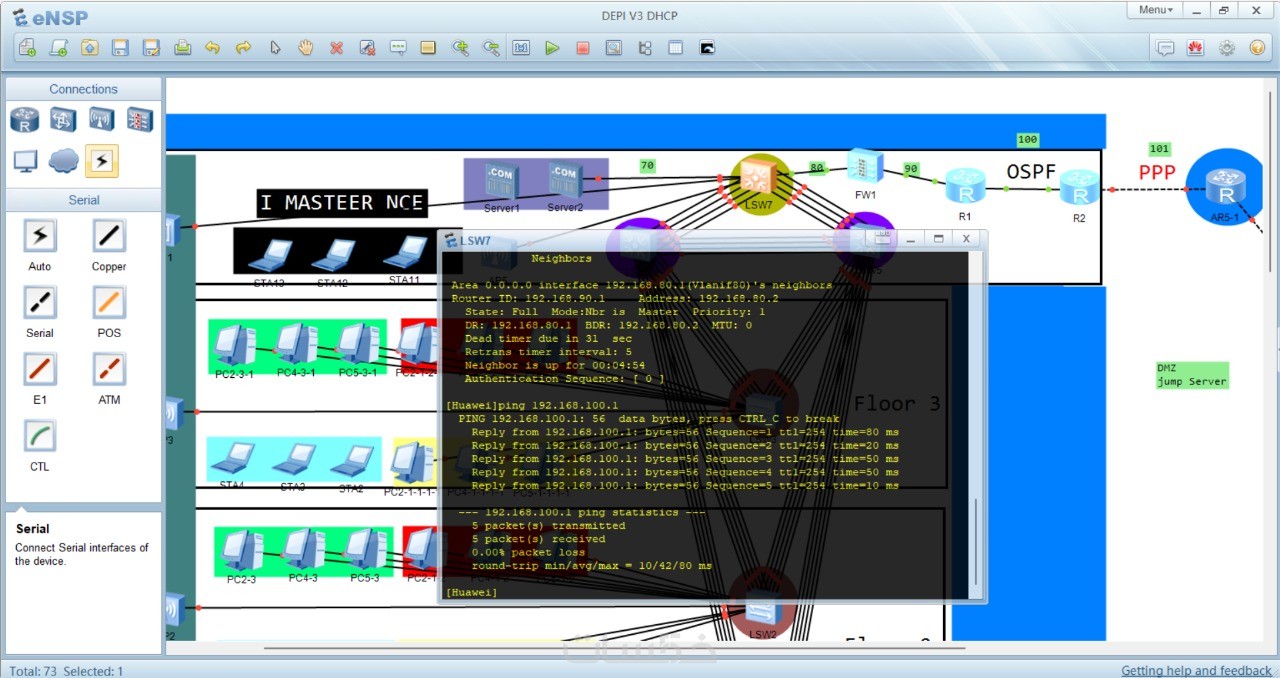Click the red X delete tool
The height and width of the screenshot is (678, 1280).
(x=337, y=47)
